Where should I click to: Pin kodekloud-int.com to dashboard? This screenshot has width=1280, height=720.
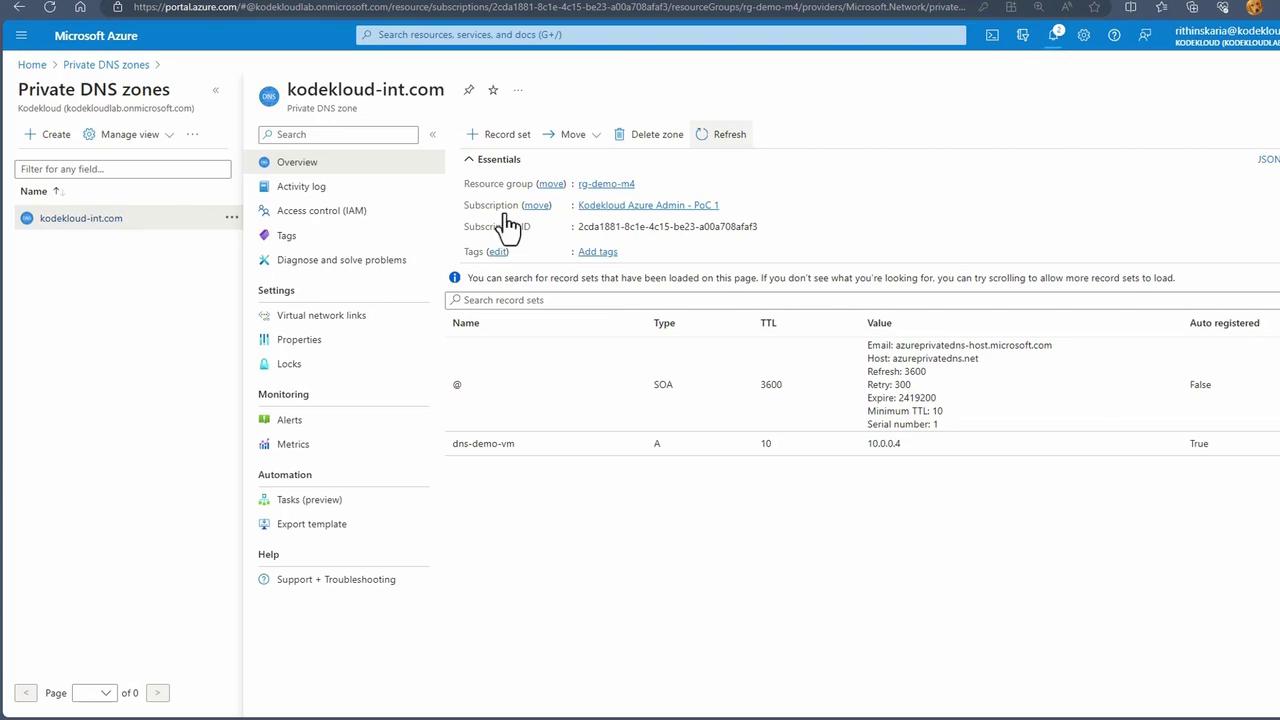click(x=469, y=90)
